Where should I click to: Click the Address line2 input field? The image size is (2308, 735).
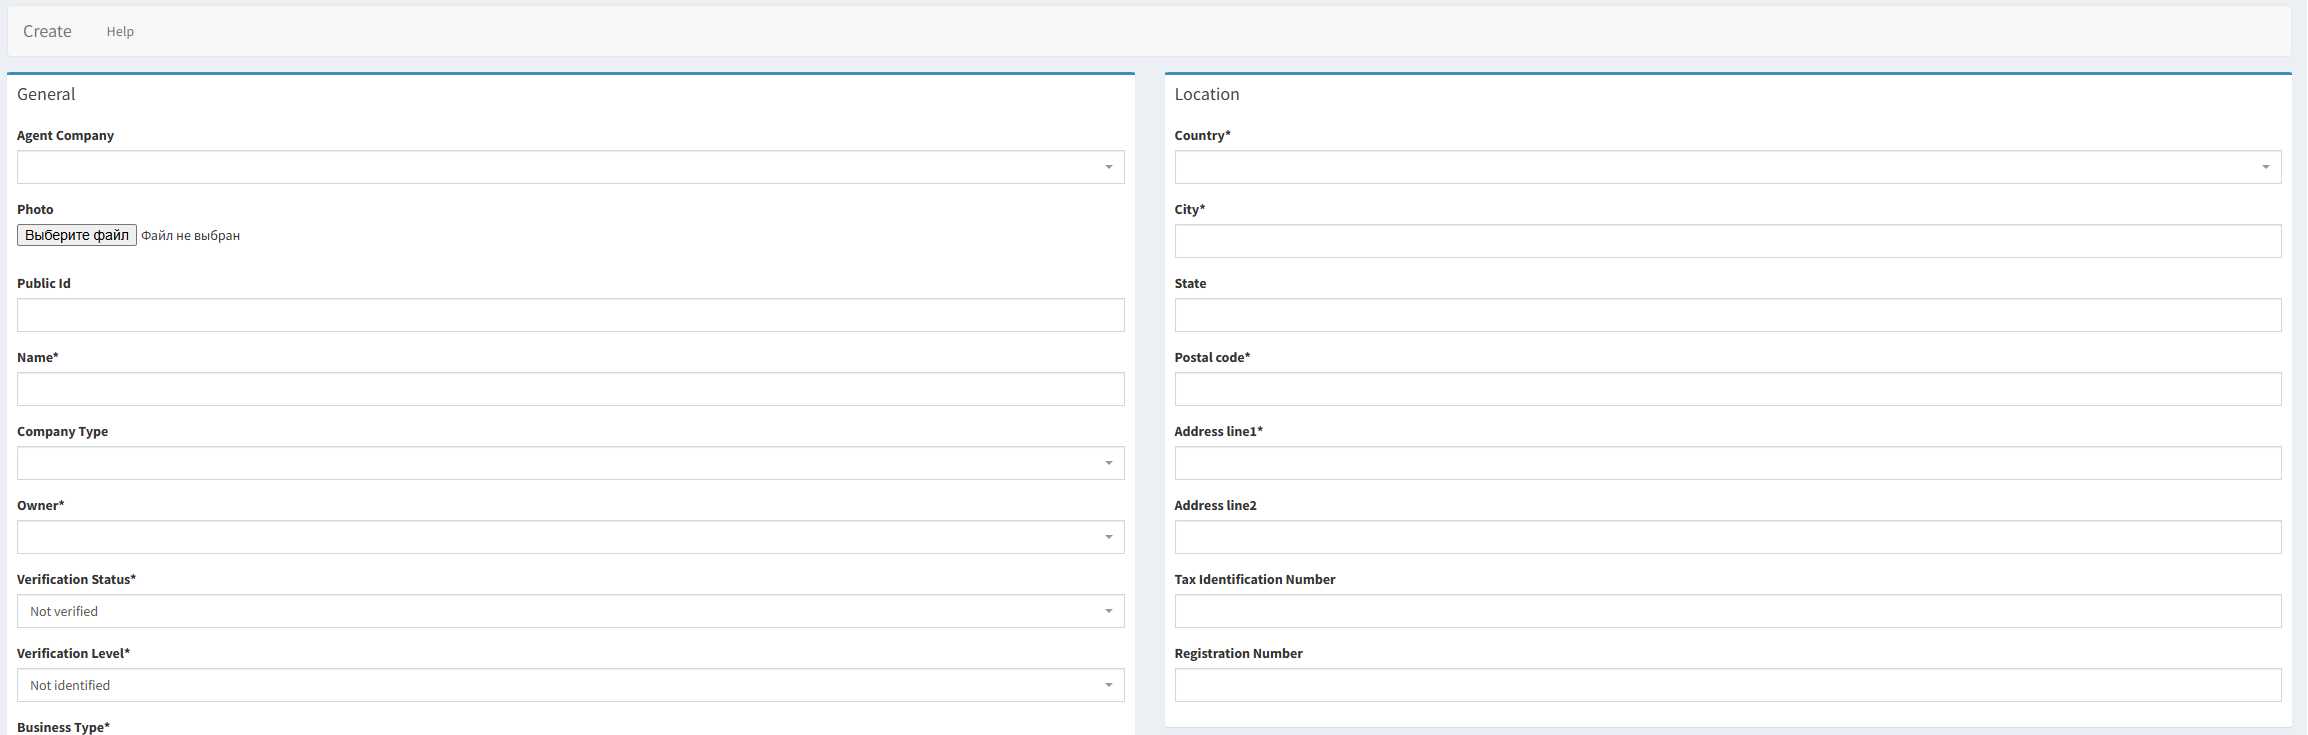click(x=1727, y=537)
